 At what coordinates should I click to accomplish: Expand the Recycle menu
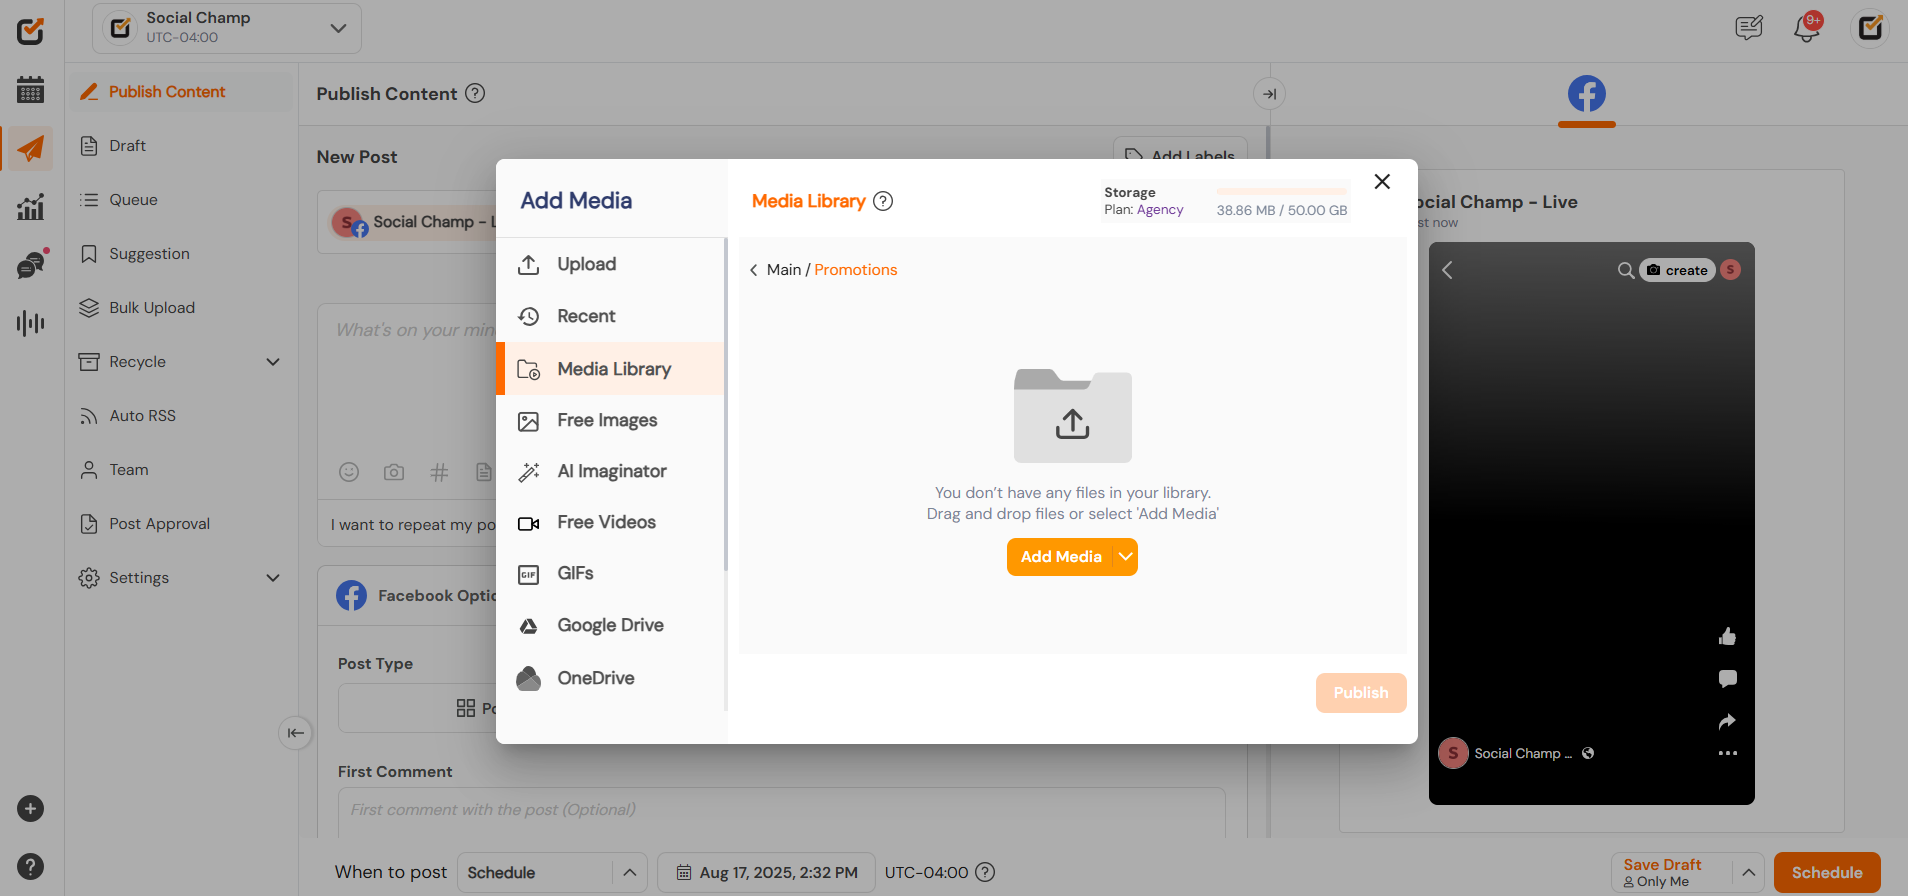click(273, 362)
